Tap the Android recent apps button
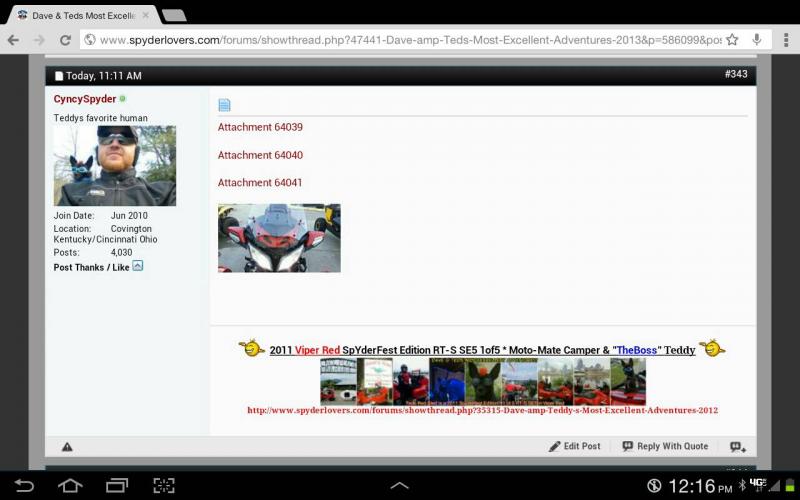Image resolution: width=800 pixels, height=500 pixels. (117, 485)
